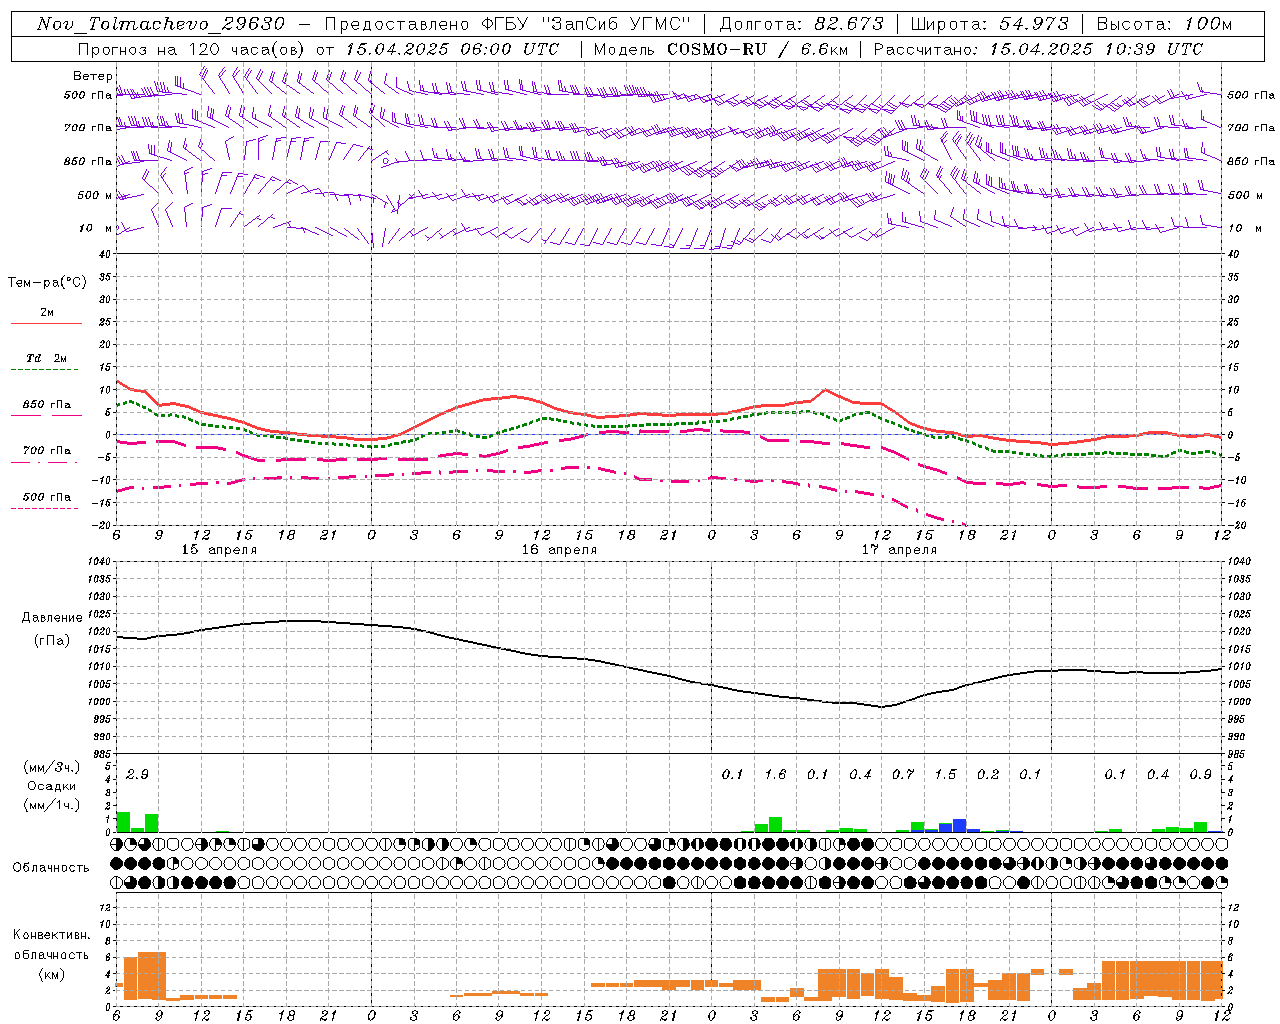This screenshot has width=1280, height=1024.
Task: Click the Прогноз на 120 часа(ов) text
Action: pos(192,49)
